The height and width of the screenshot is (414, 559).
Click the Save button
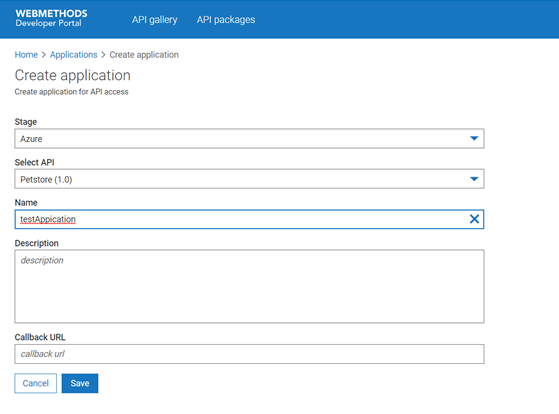point(80,383)
